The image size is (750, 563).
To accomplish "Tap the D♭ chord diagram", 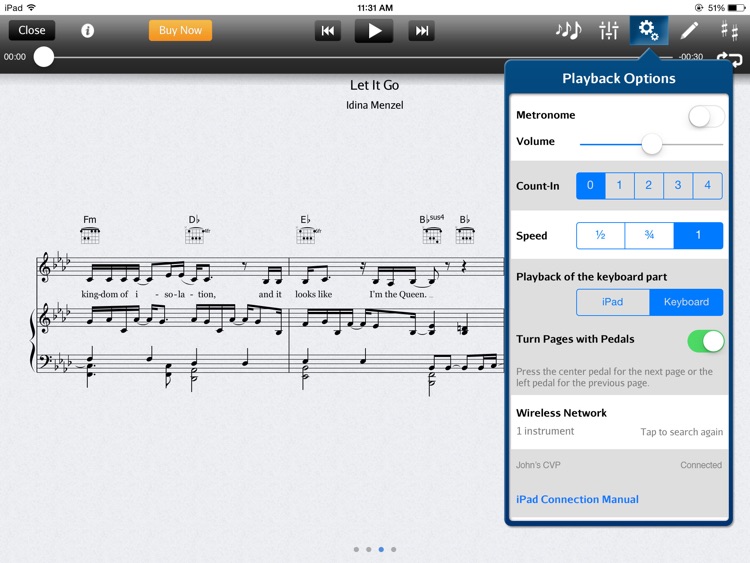I will pos(195,235).
